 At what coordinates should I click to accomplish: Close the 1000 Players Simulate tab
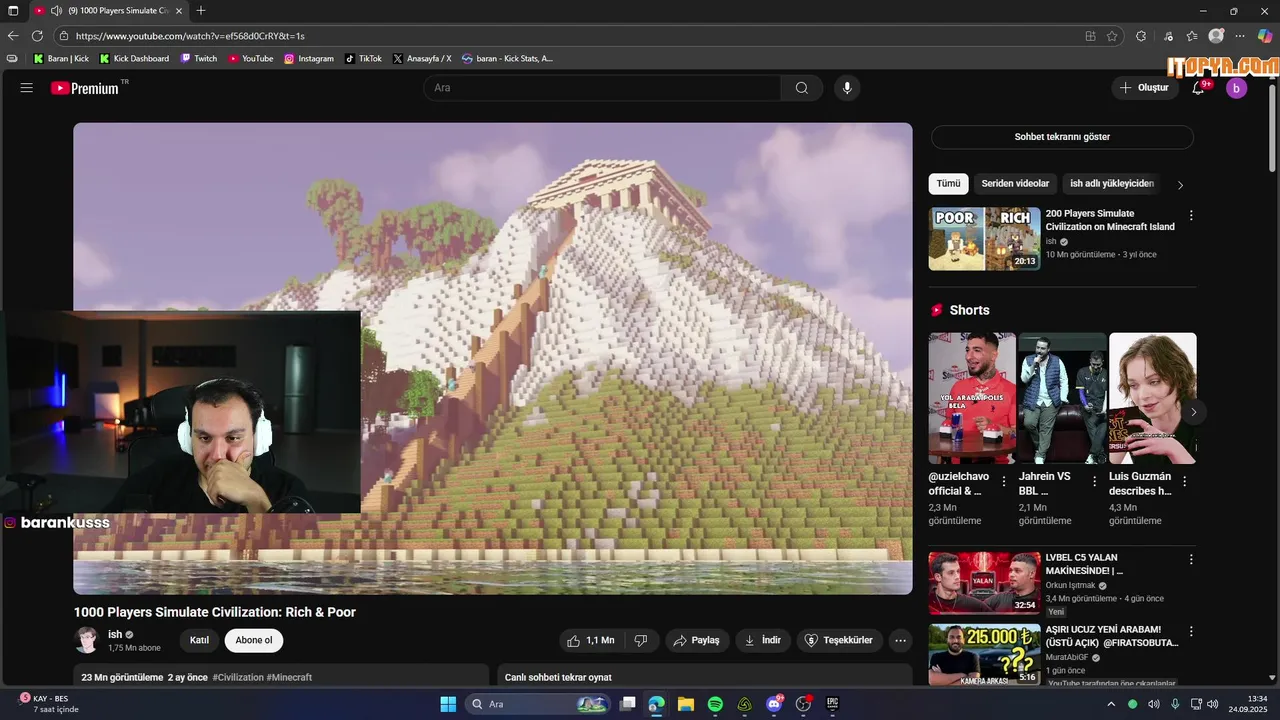[178, 10]
